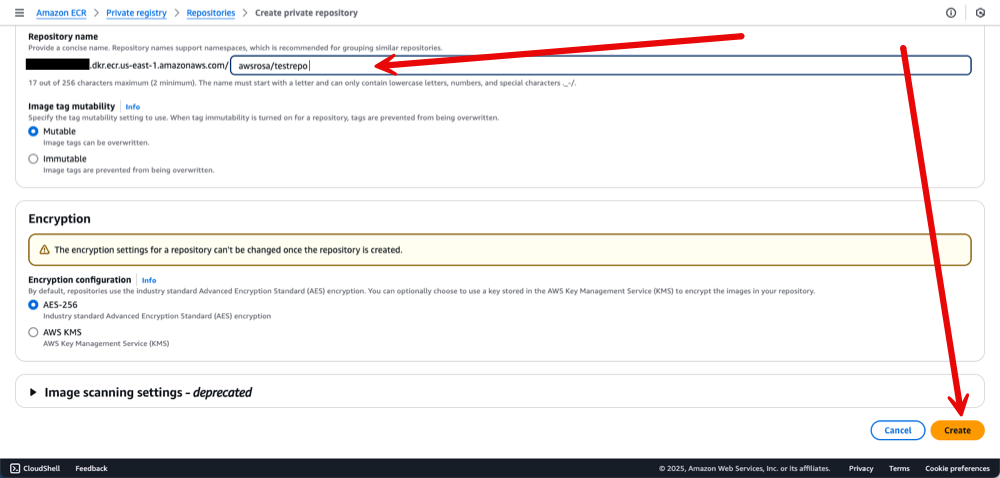Select the Immutable radio option
Image resolution: width=1000 pixels, height=478 pixels.
coord(33,159)
